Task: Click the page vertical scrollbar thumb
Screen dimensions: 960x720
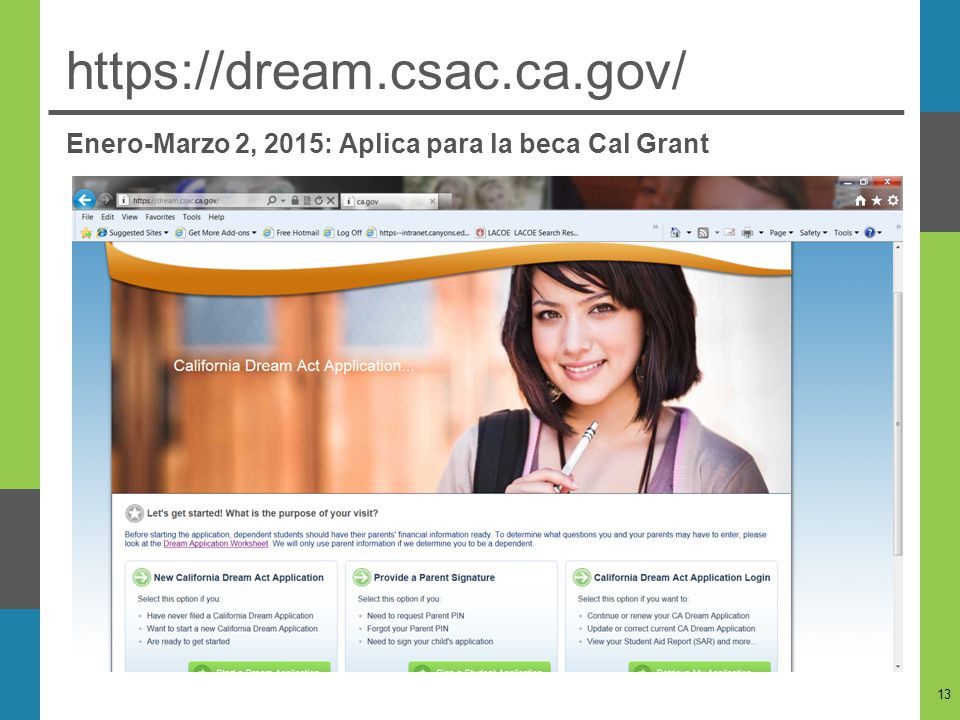Action: 898,424
